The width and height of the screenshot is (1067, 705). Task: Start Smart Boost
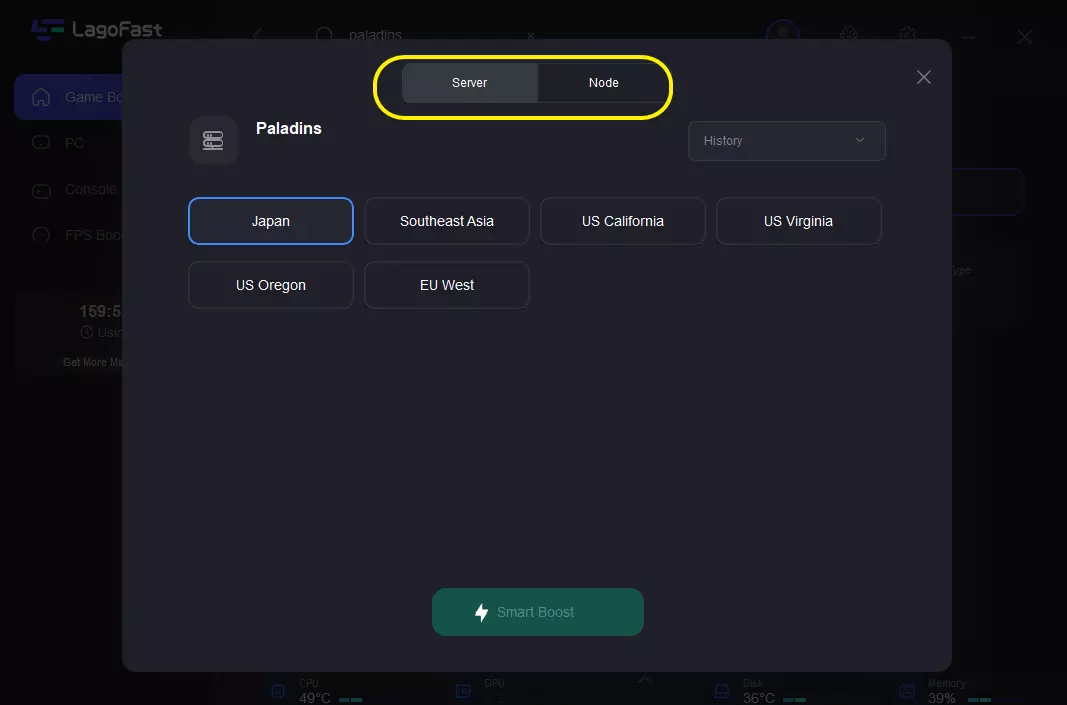tap(538, 612)
